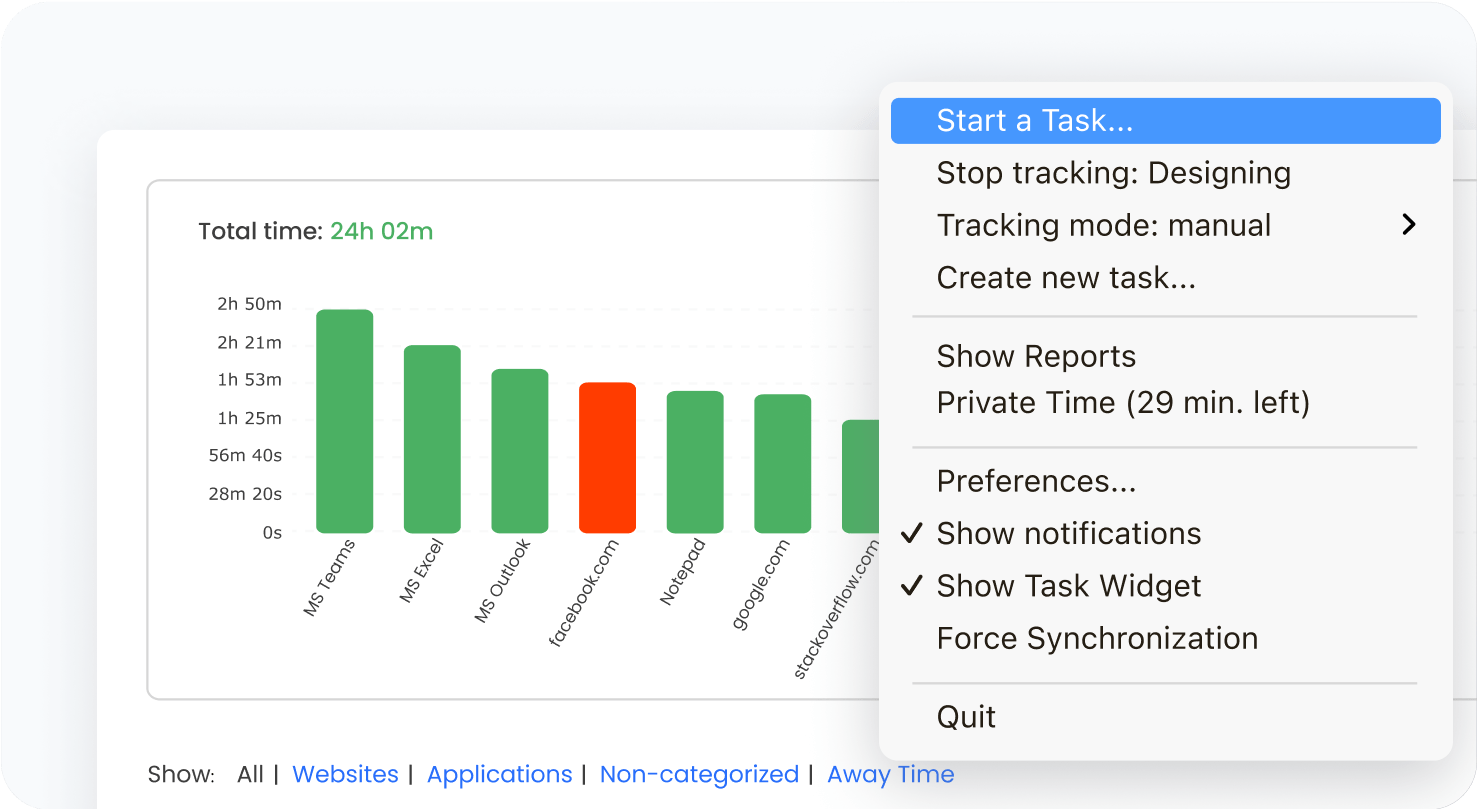This screenshot has width=1477, height=809.
Task: Show Non-categorized activities
Action: 699,774
